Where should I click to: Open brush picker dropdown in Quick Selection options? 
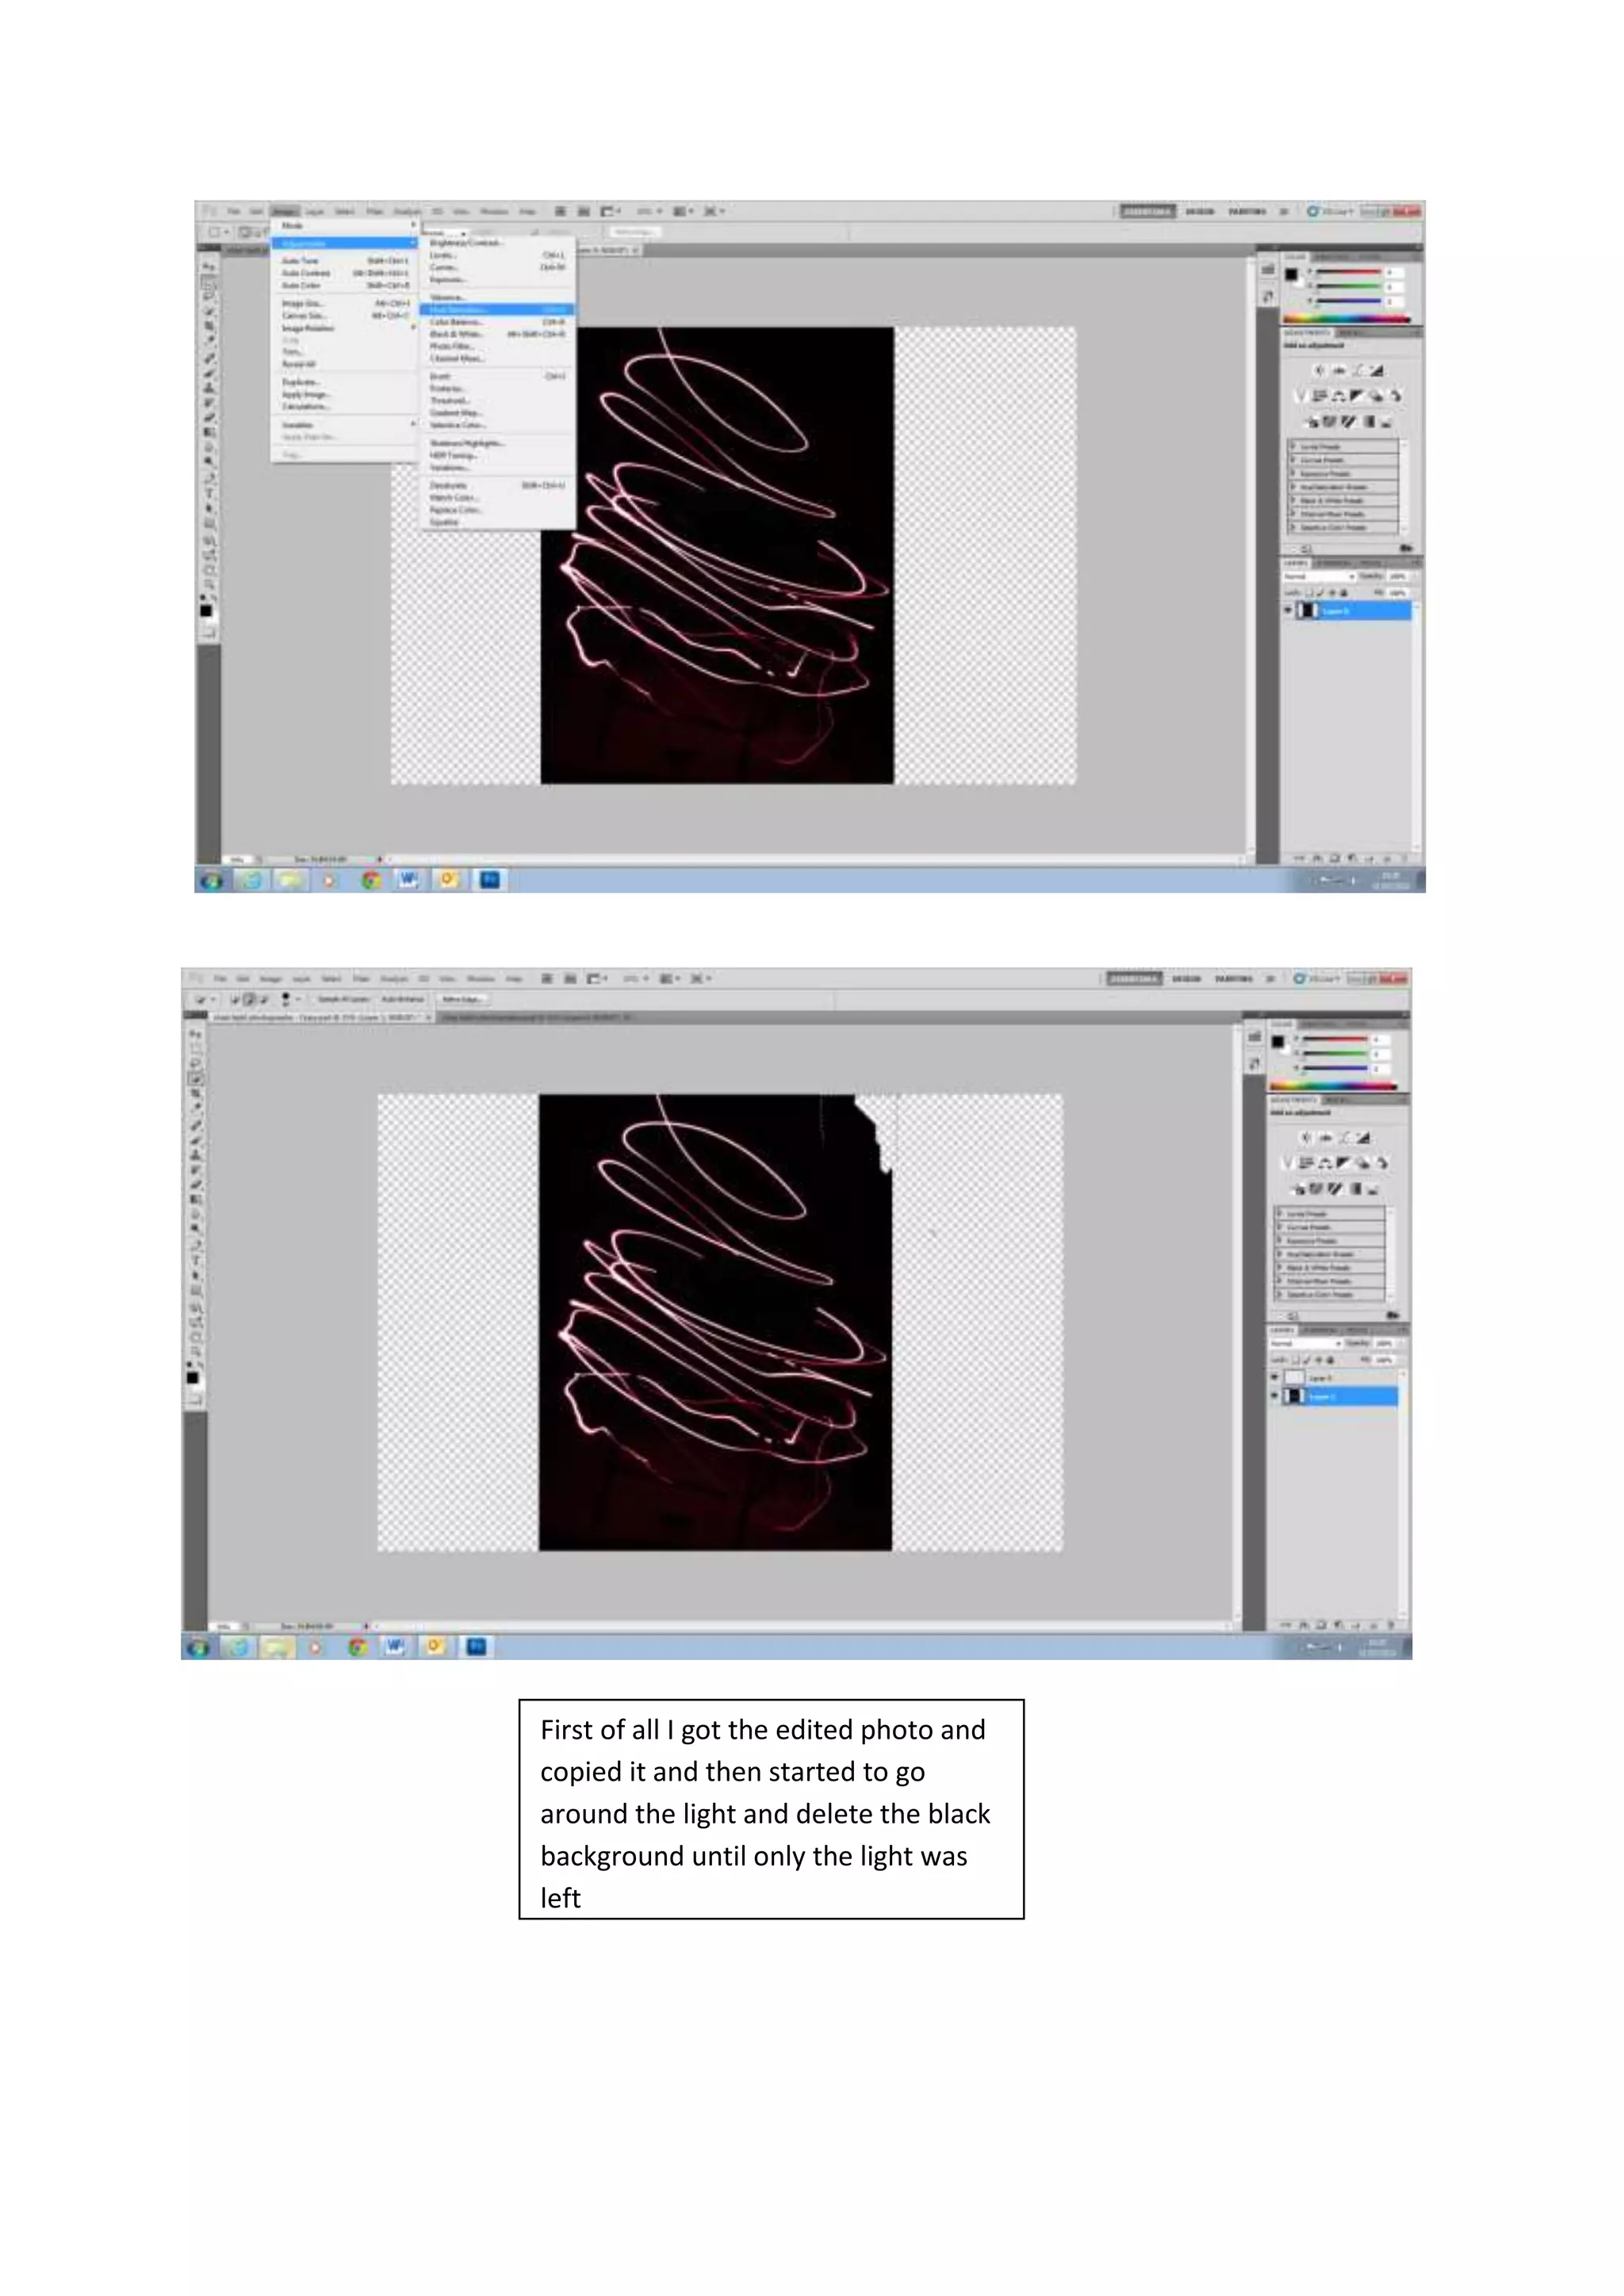click(x=298, y=999)
